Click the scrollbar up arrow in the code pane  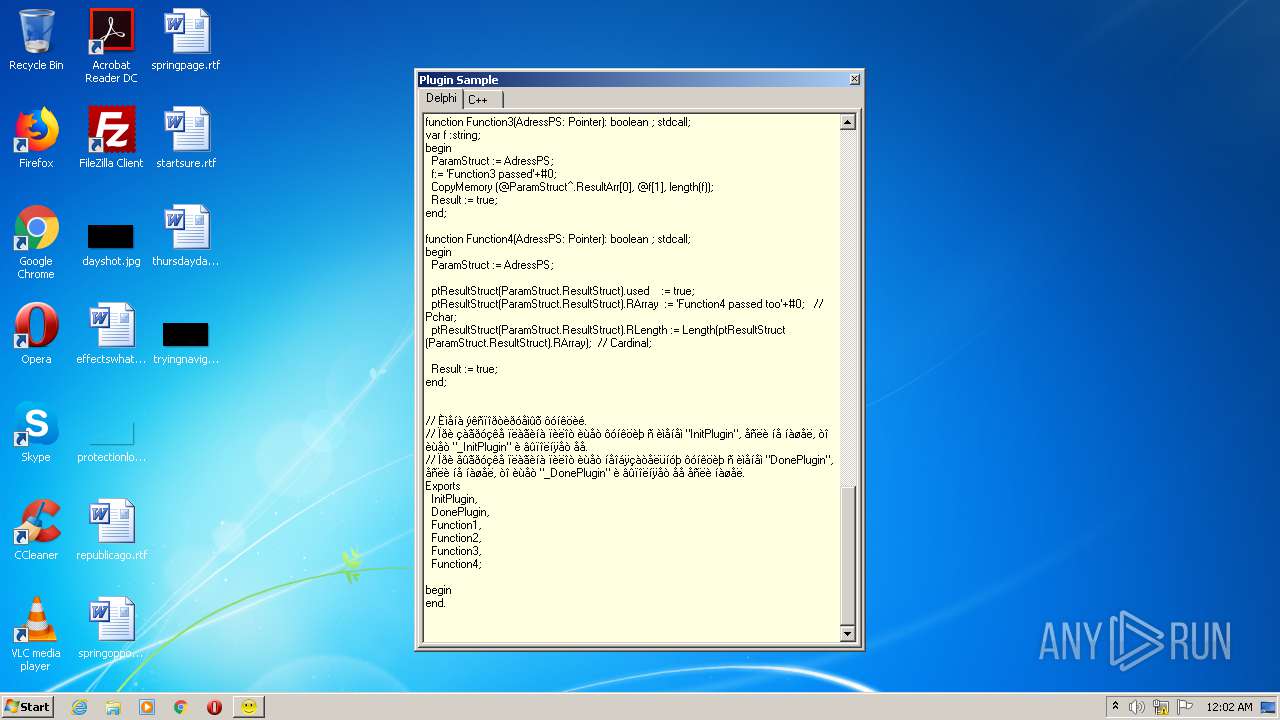click(x=848, y=122)
